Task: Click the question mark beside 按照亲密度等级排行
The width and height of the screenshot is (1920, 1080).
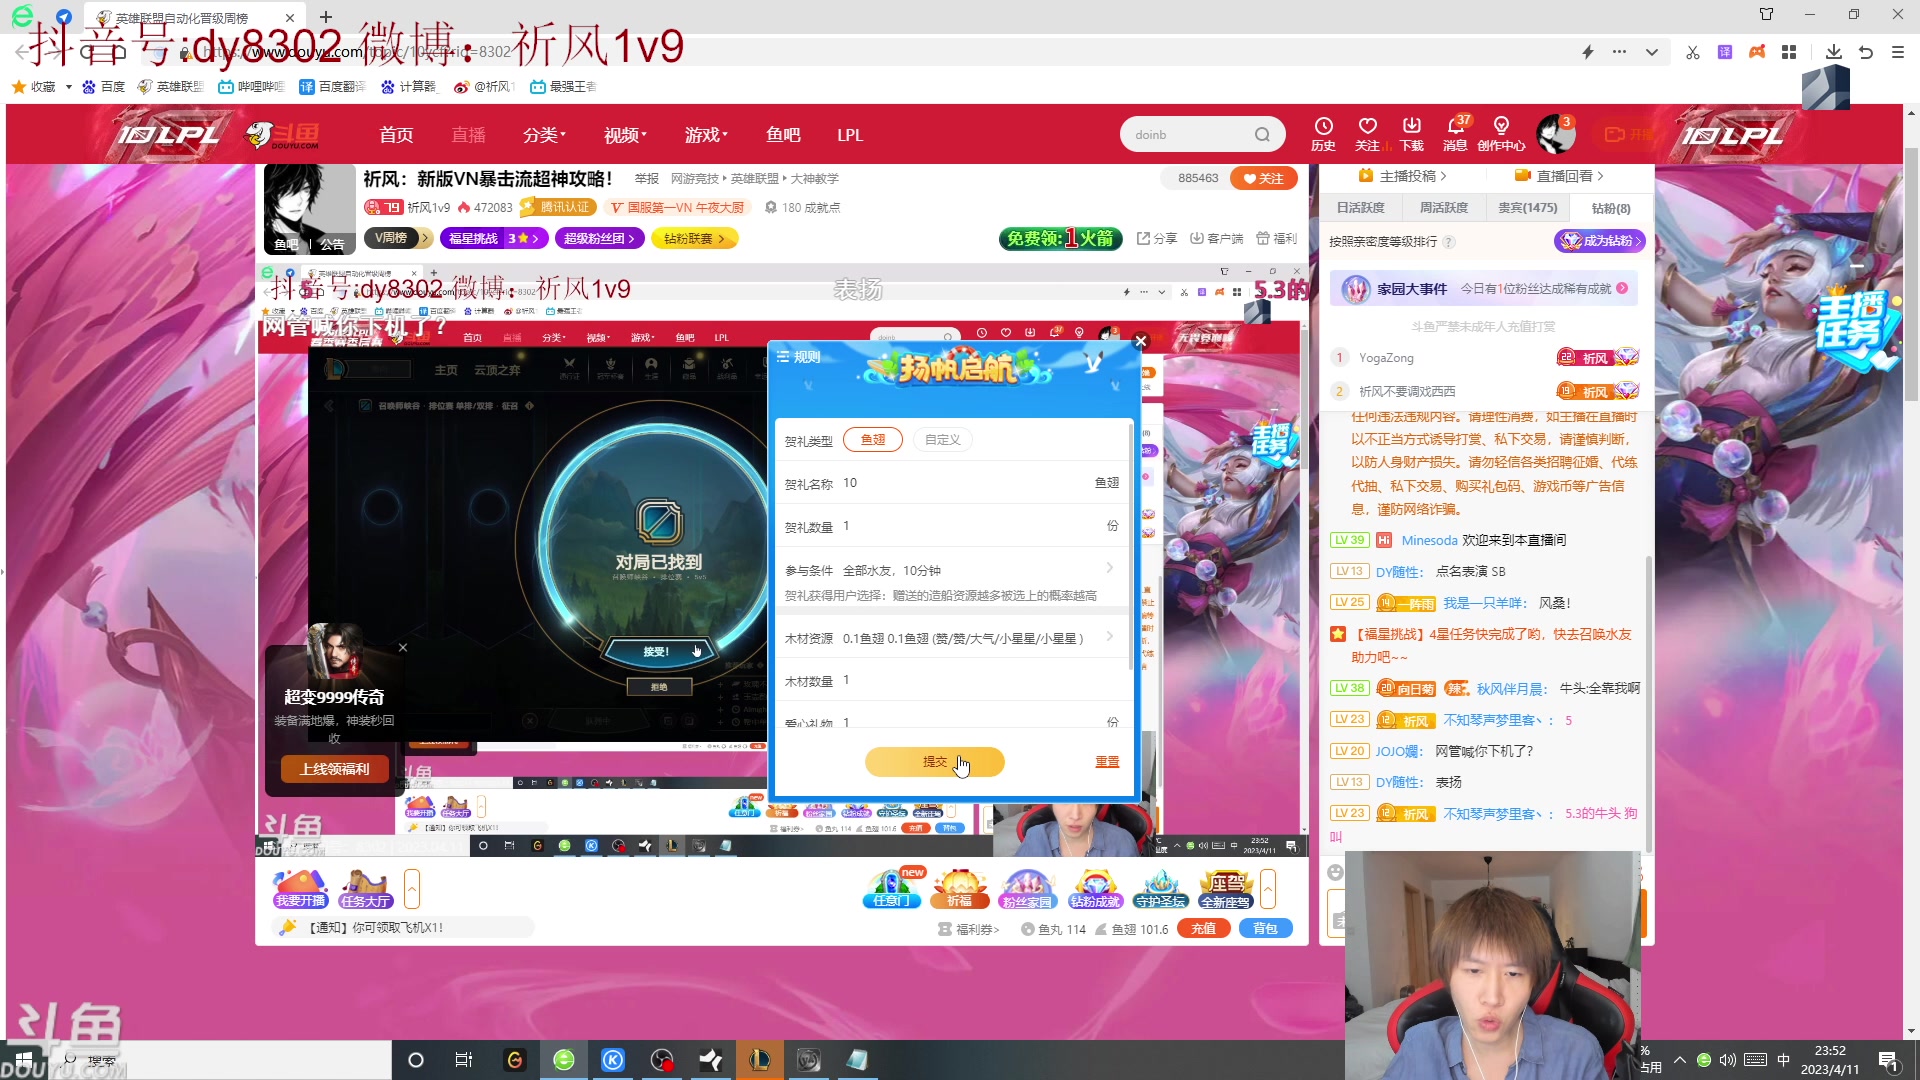Action: click(x=1449, y=241)
